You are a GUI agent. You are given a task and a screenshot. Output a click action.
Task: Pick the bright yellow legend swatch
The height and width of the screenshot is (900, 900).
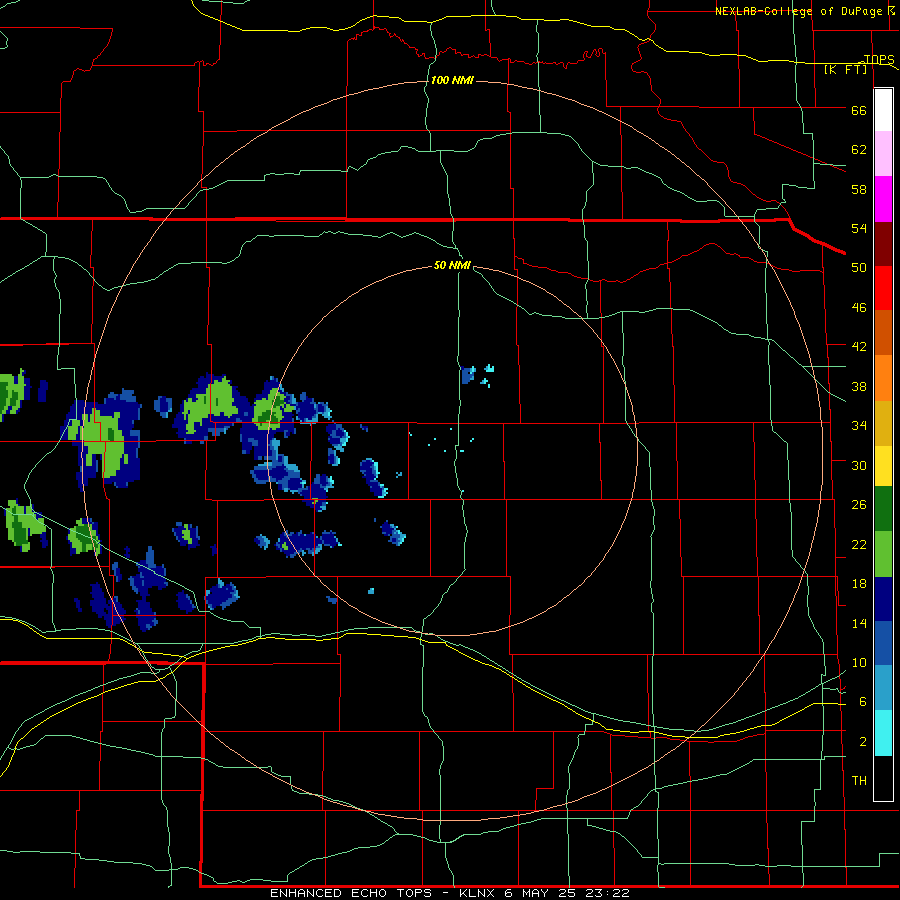(883, 466)
